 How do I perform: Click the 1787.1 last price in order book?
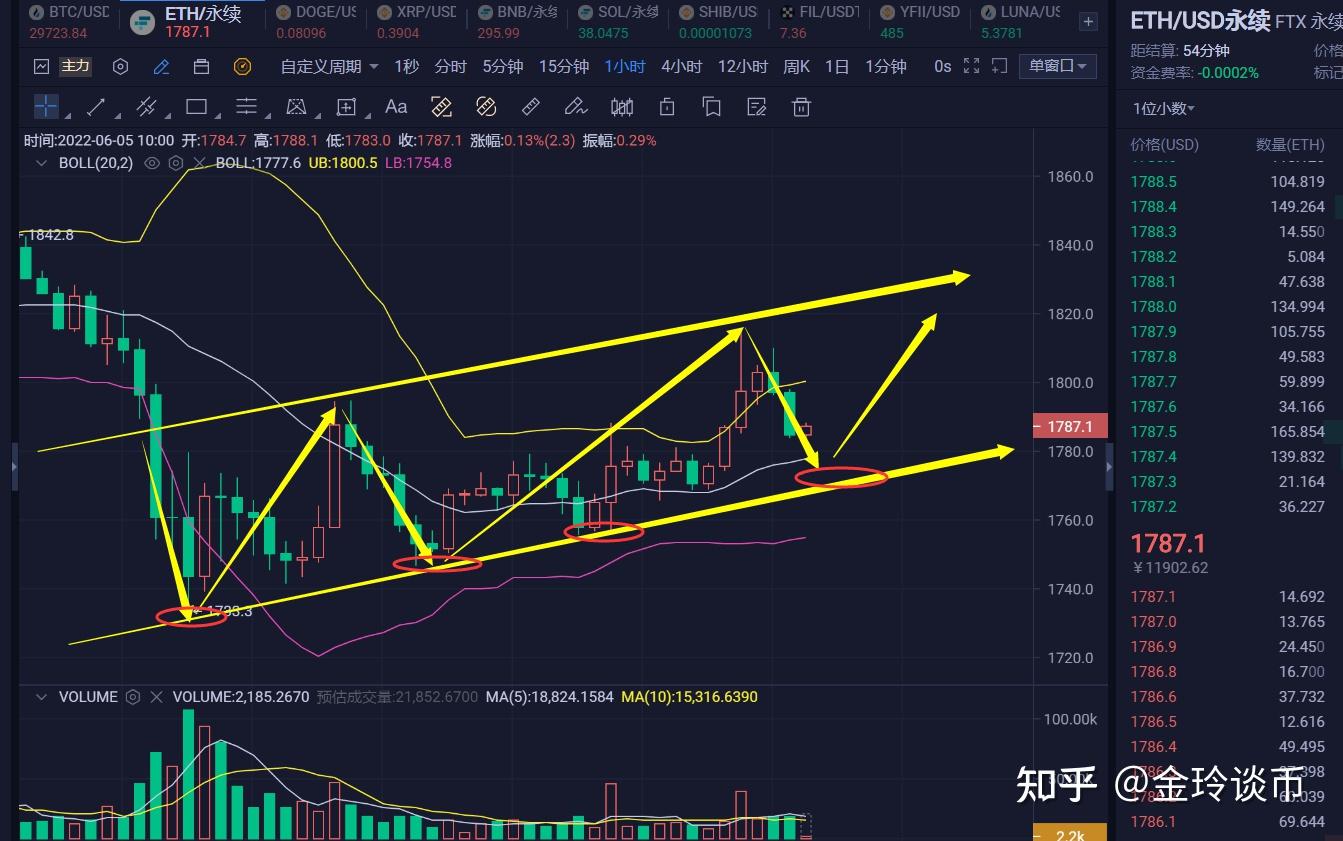pos(1167,543)
